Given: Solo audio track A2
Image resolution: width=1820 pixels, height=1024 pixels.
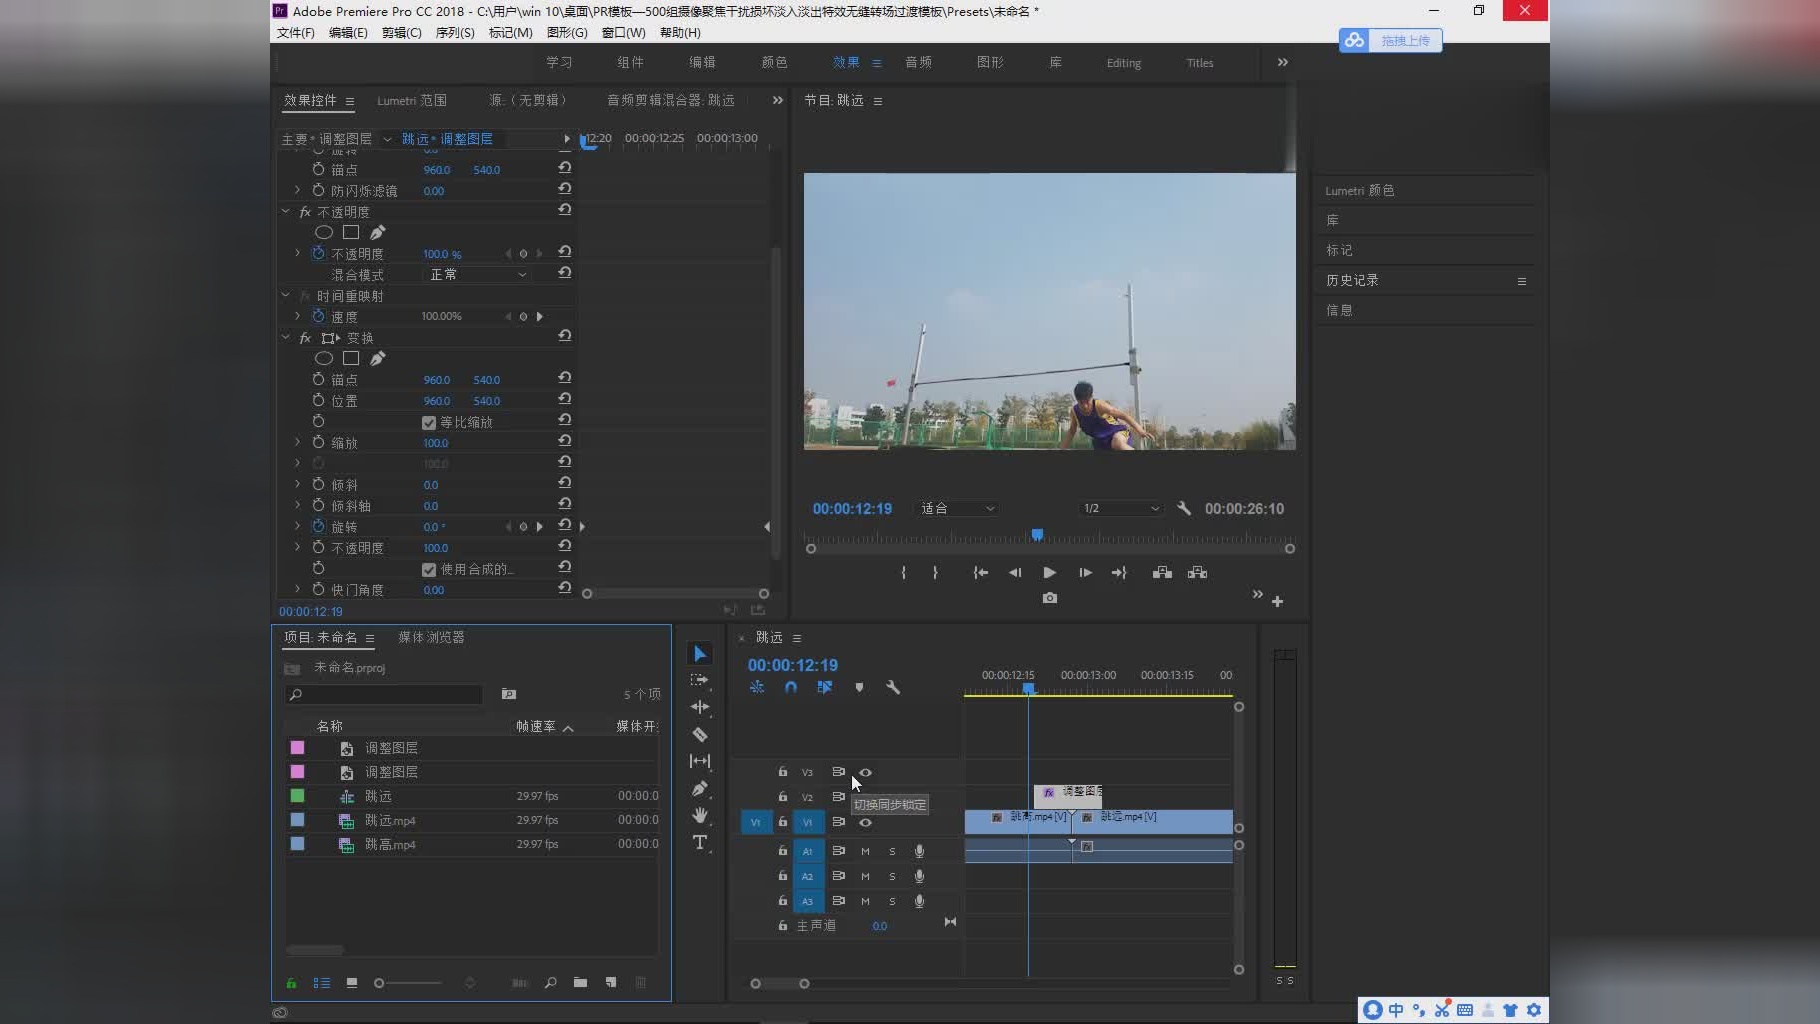Looking at the screenshot, I should [x=892, y=876].
